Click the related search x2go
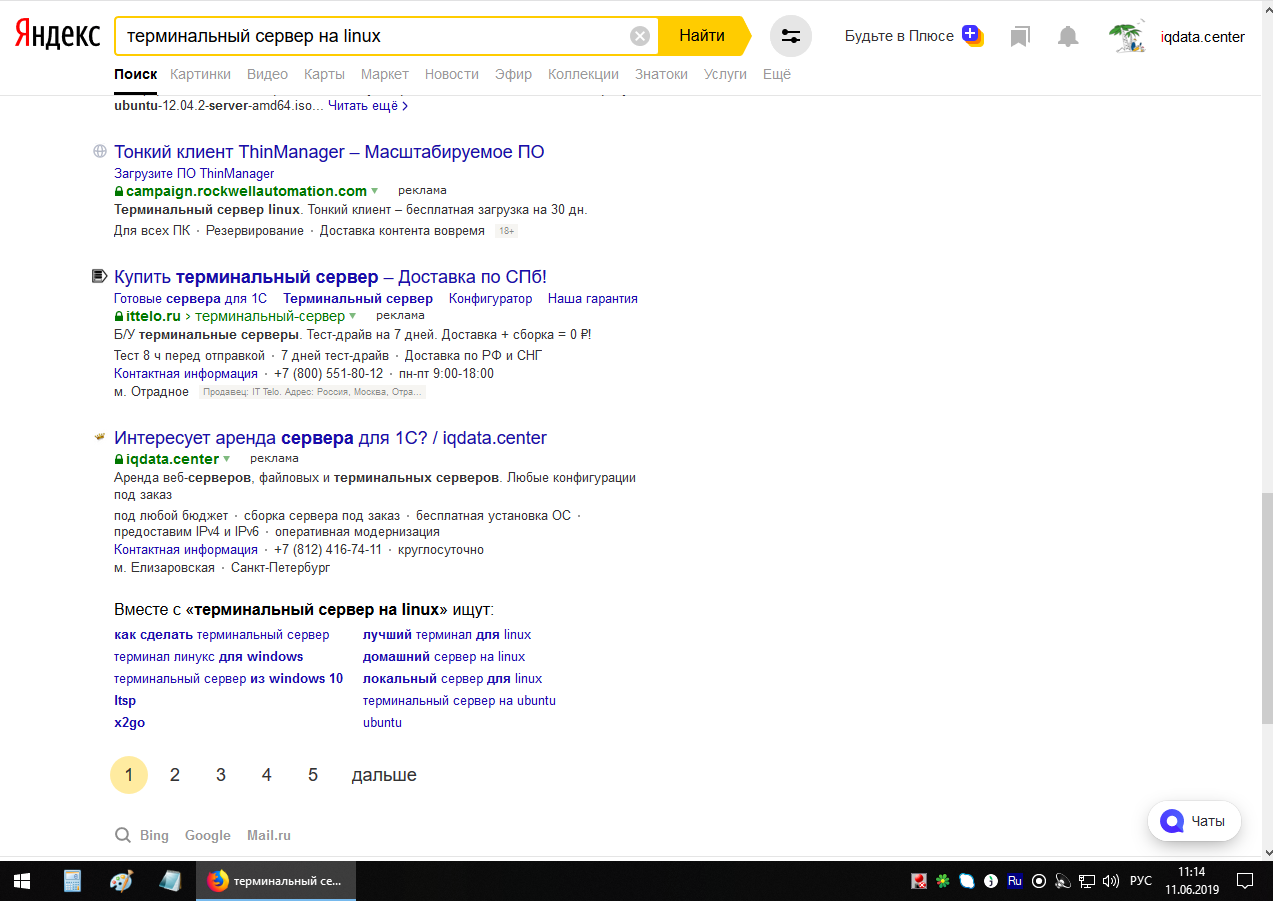 [130, 723]
